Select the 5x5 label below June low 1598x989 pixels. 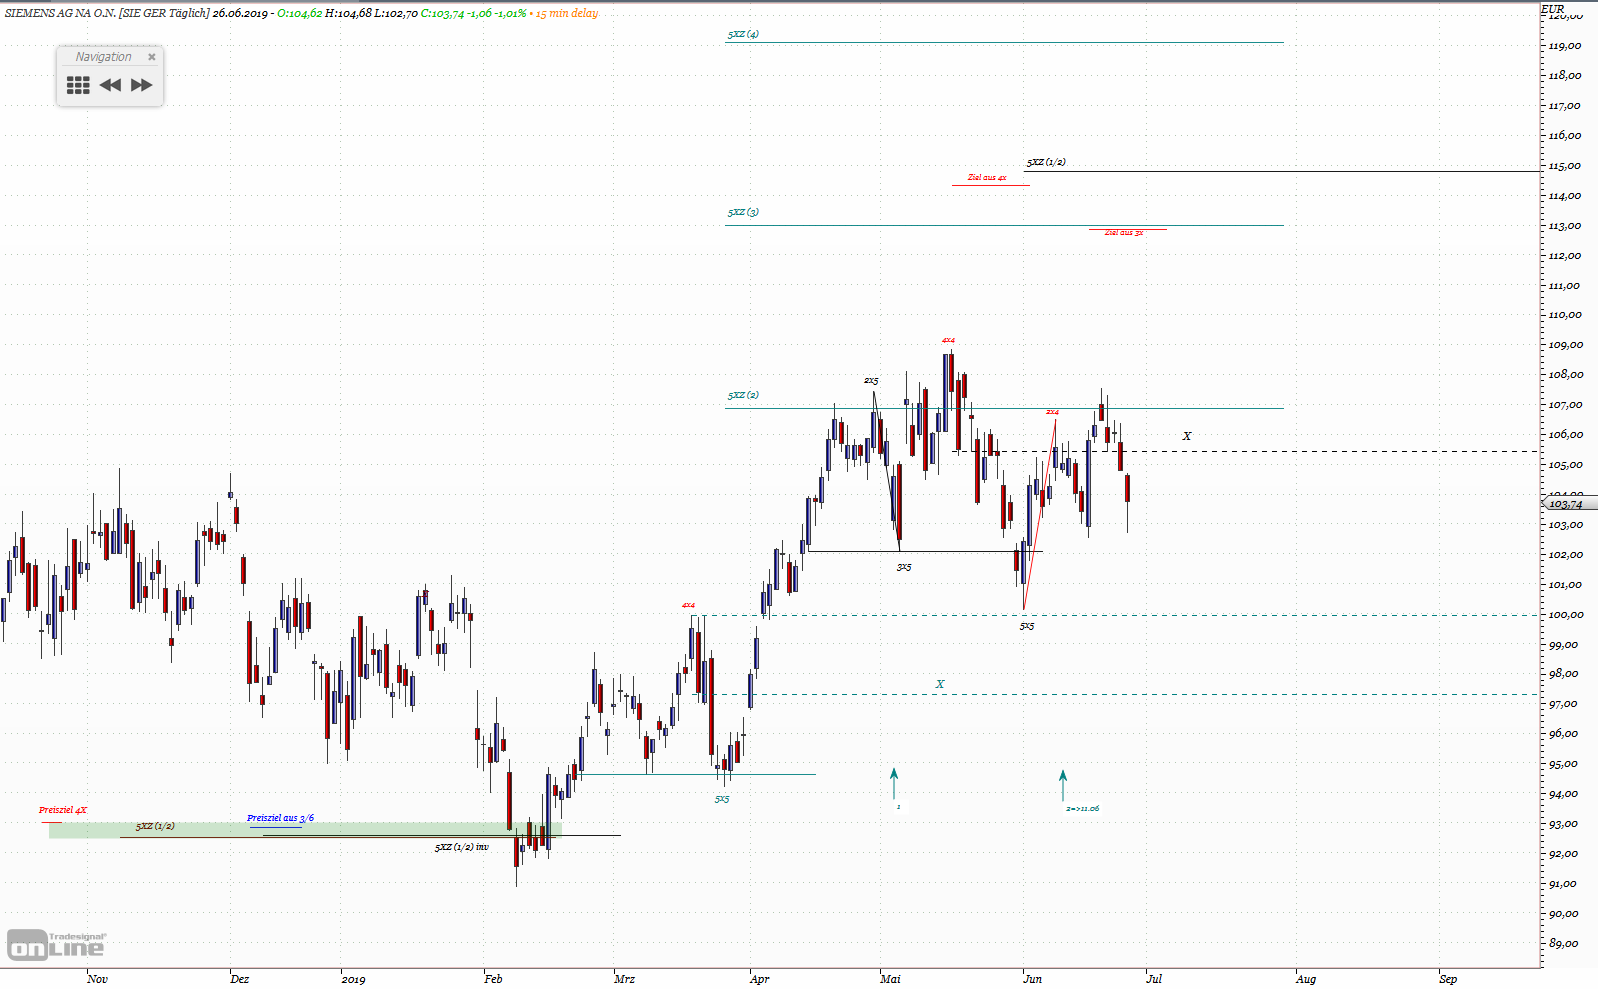[1027, 626]
